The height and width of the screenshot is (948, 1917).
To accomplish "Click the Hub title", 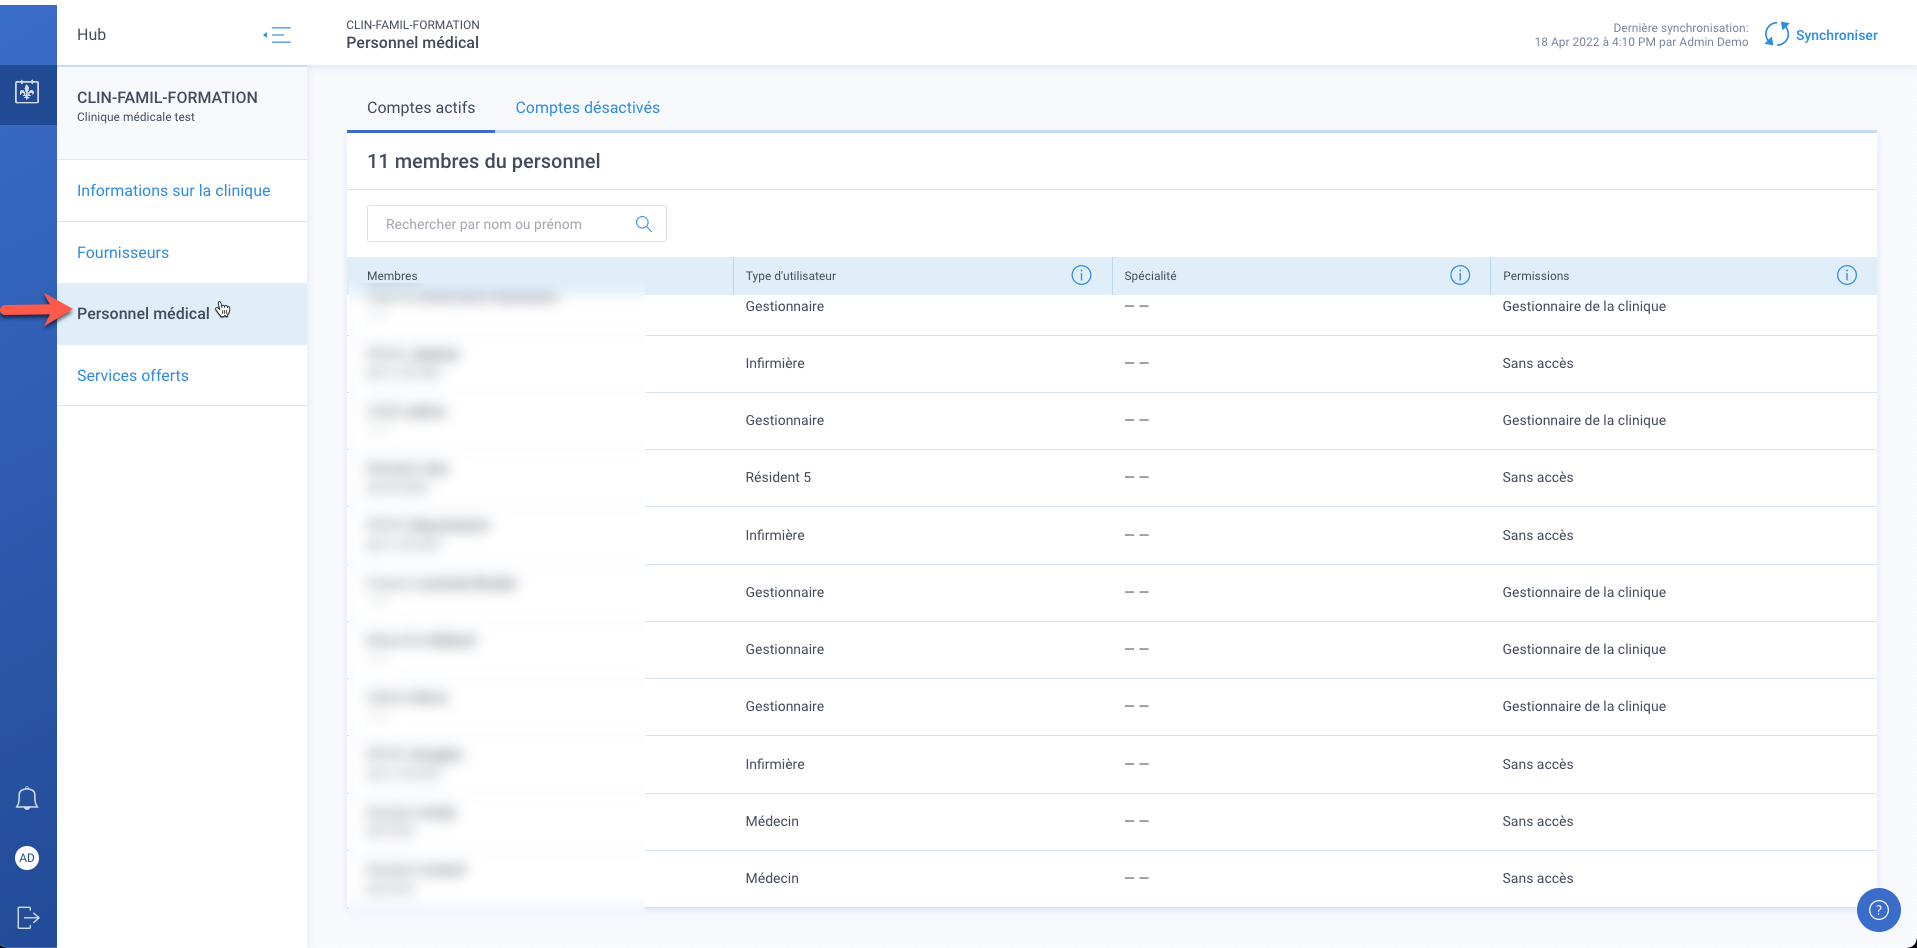I will [91, 35].
